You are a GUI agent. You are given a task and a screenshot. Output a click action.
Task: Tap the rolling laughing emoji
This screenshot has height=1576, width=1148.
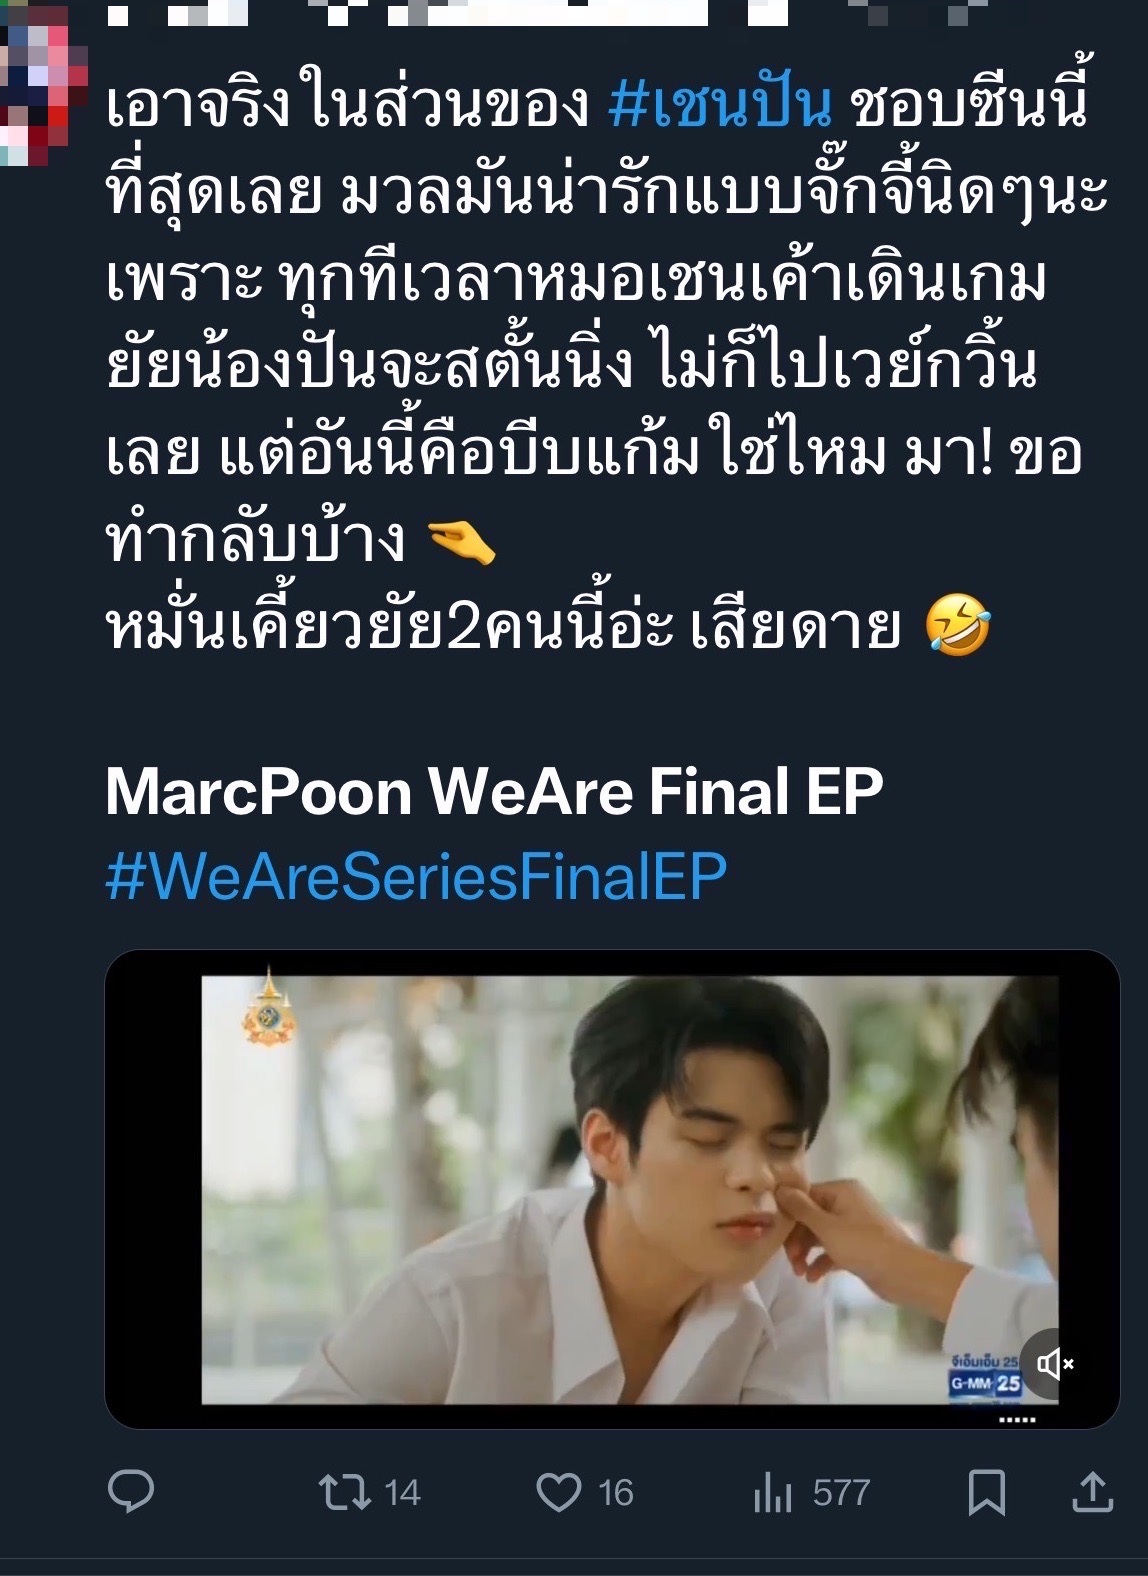click(957, 624)
